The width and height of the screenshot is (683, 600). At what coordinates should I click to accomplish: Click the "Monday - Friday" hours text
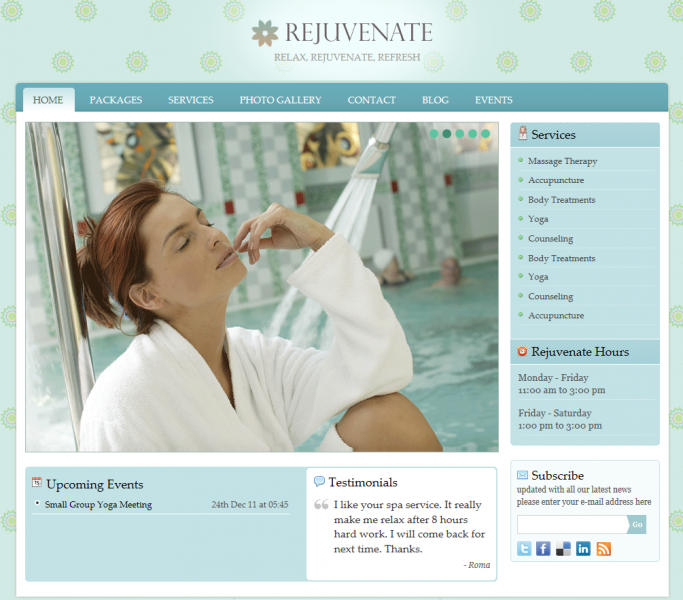click(x=553, y=378)
